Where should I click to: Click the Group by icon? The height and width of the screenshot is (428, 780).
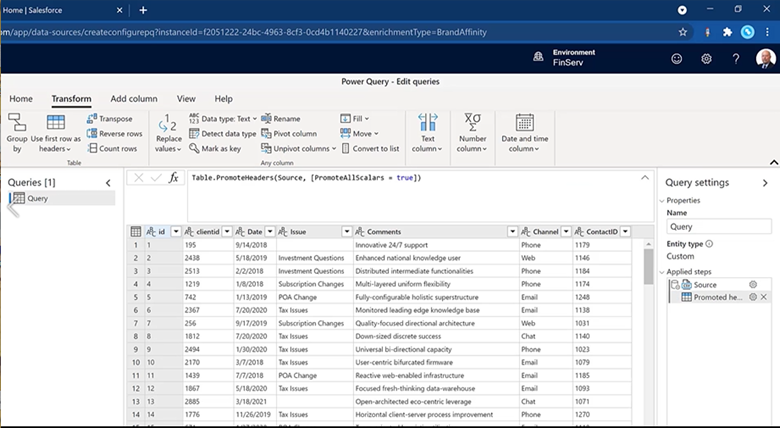(17, 122)
